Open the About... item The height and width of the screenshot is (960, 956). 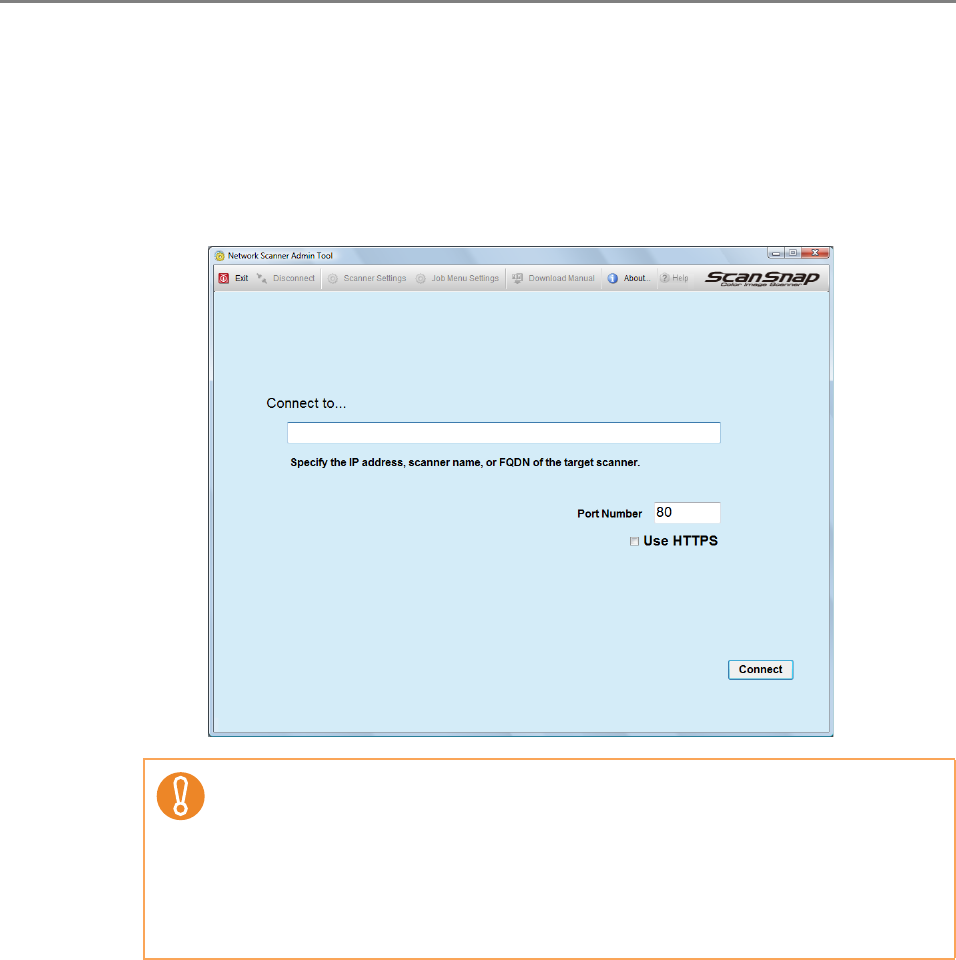(637, 278)
